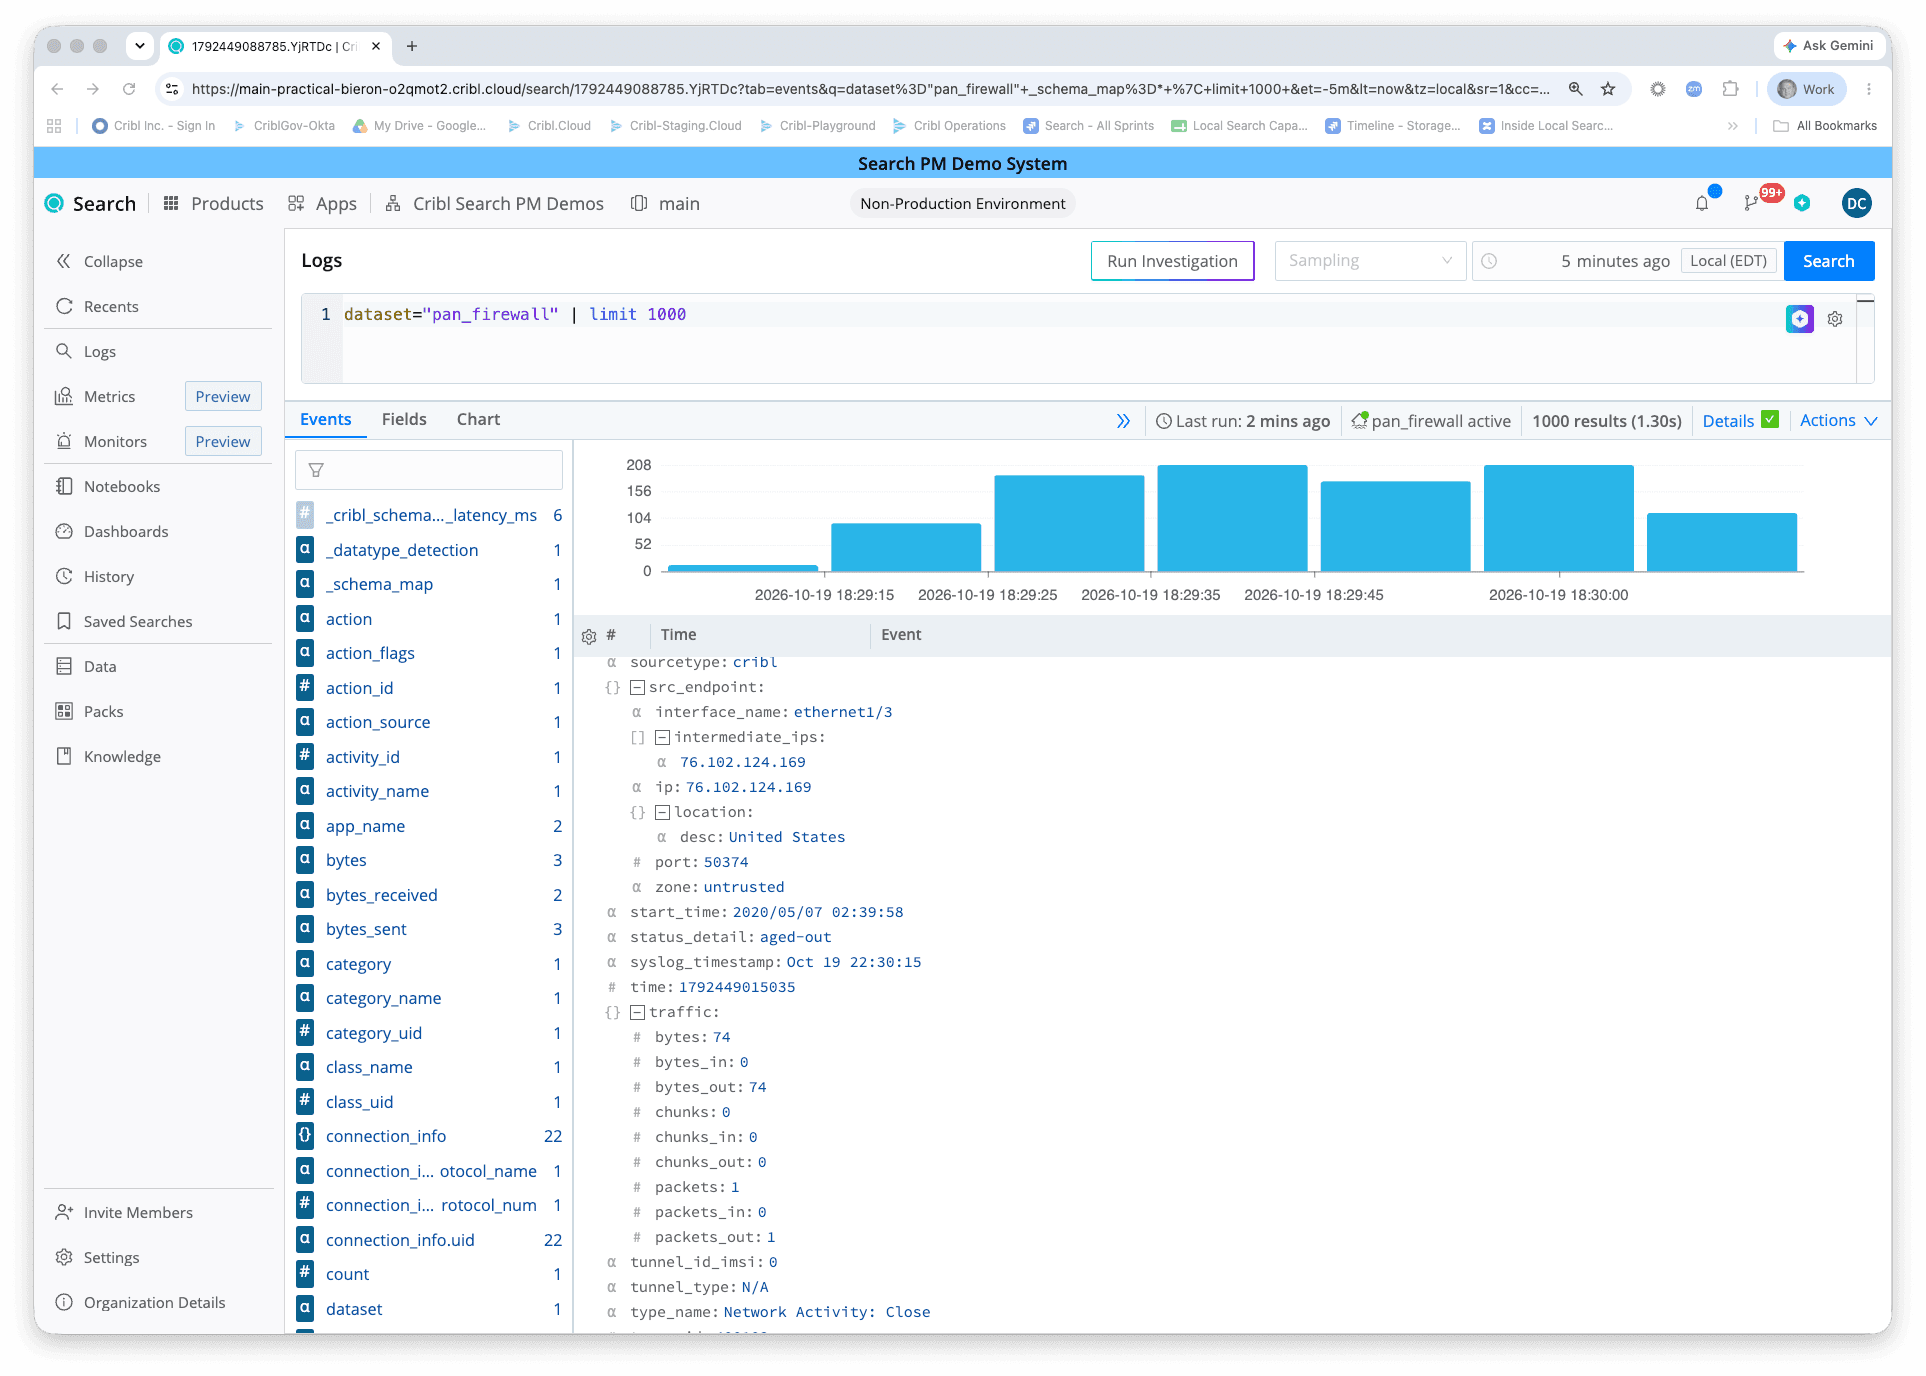Open Recents in sidebar
This screenshot has width=1926, height=1376.
tap(98, 306)
